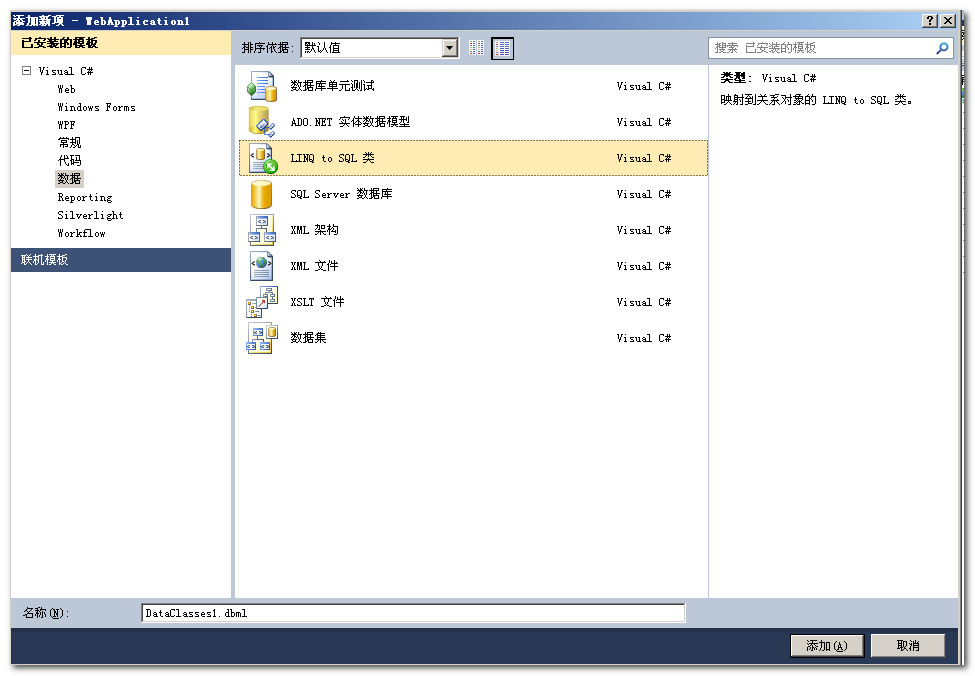The image size is (975, 676).
Task: Select the Reporting category in sidebar
Action: click(x=84, y=197)
